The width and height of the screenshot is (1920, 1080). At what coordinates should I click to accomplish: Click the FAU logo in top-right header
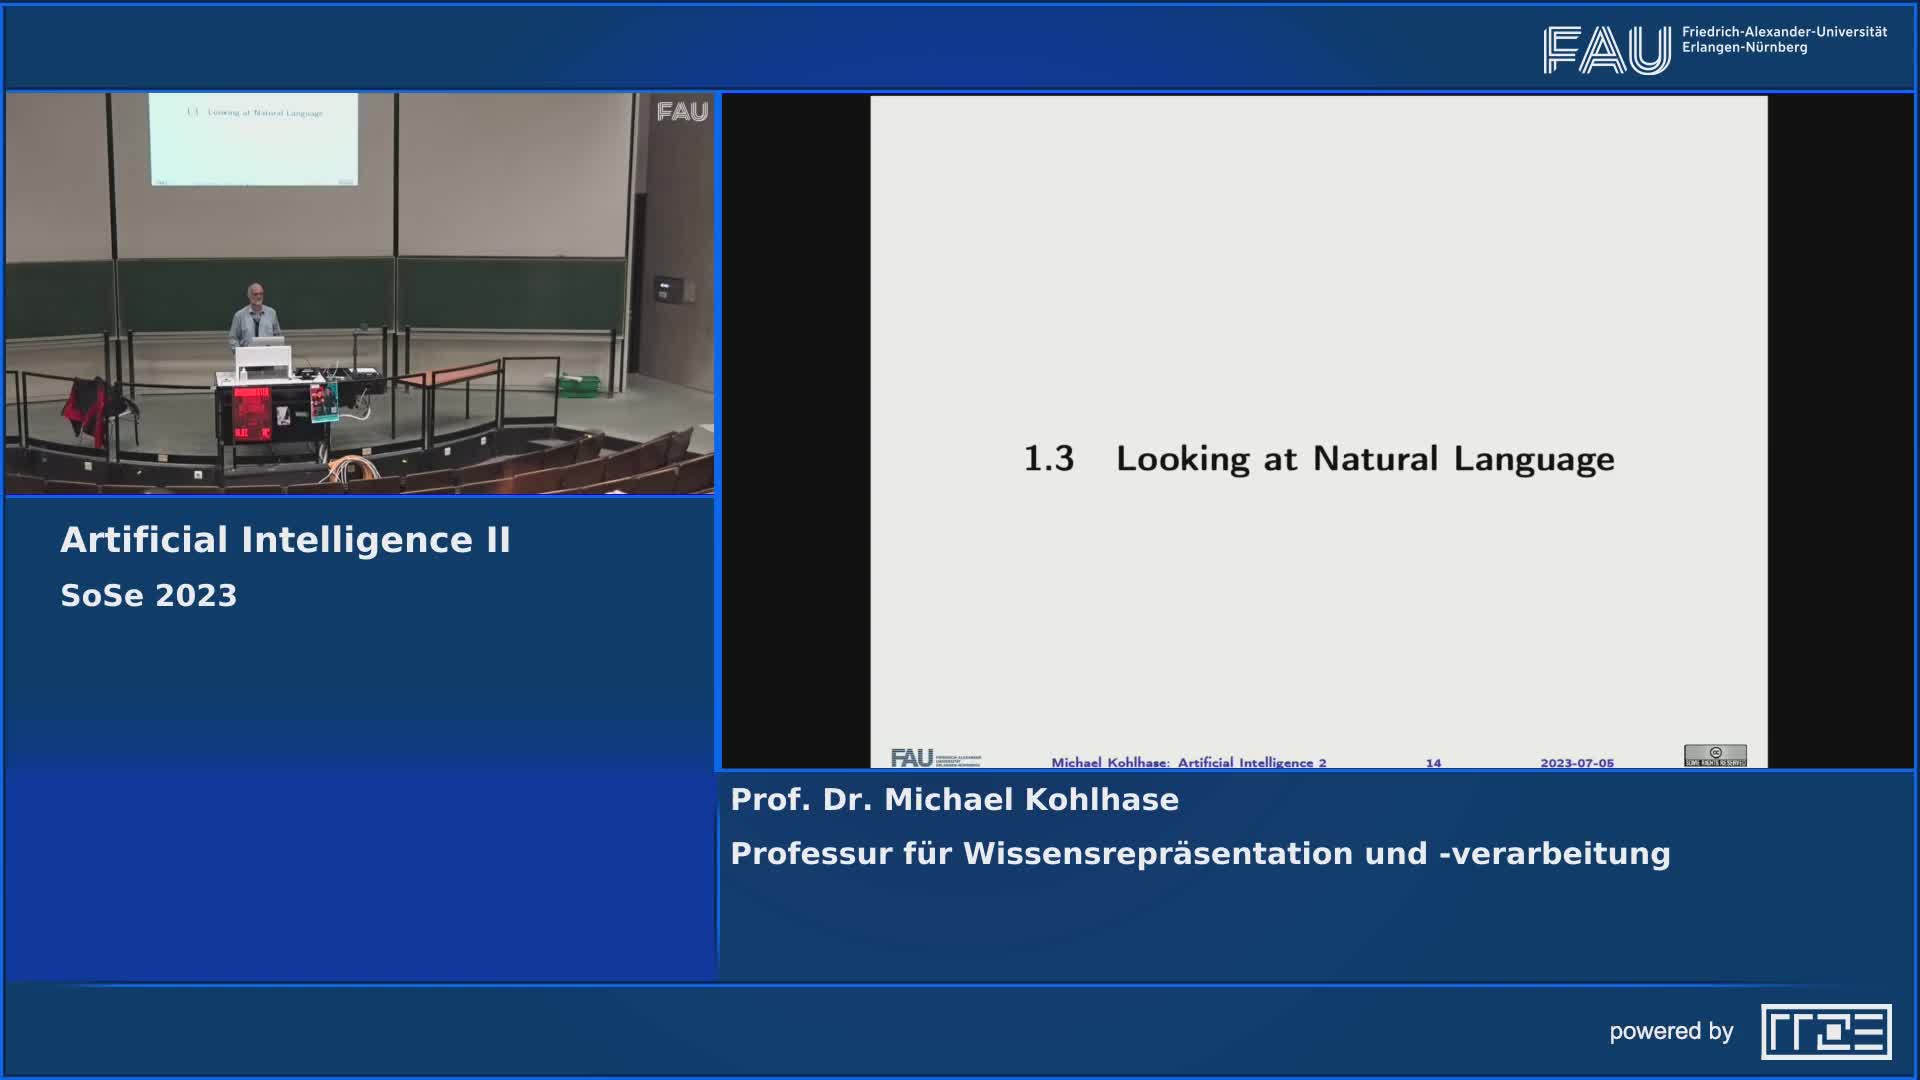click(1606, 49)
